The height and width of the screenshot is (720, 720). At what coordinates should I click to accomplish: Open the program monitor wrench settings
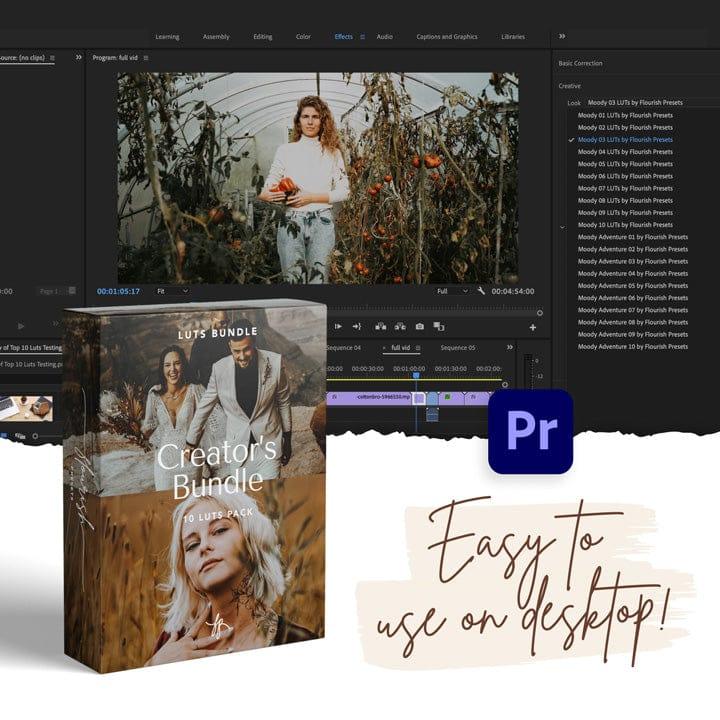(481, 291)
